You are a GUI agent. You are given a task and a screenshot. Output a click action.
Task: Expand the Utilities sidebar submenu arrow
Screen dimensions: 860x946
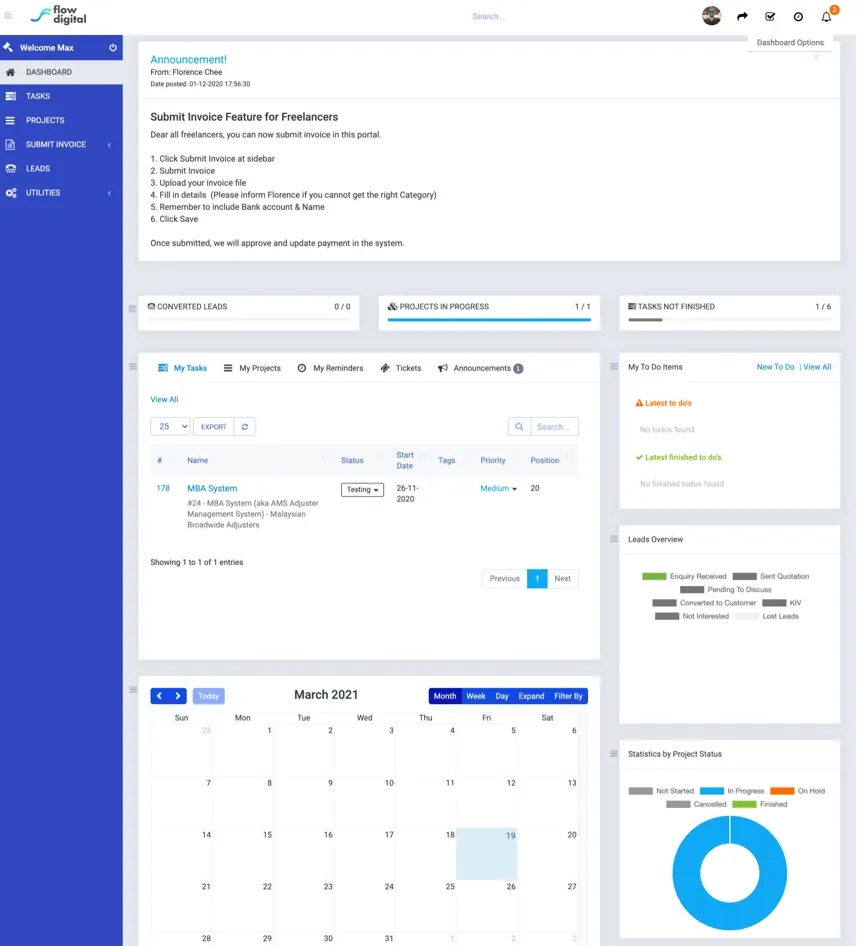tap(109, 193)
